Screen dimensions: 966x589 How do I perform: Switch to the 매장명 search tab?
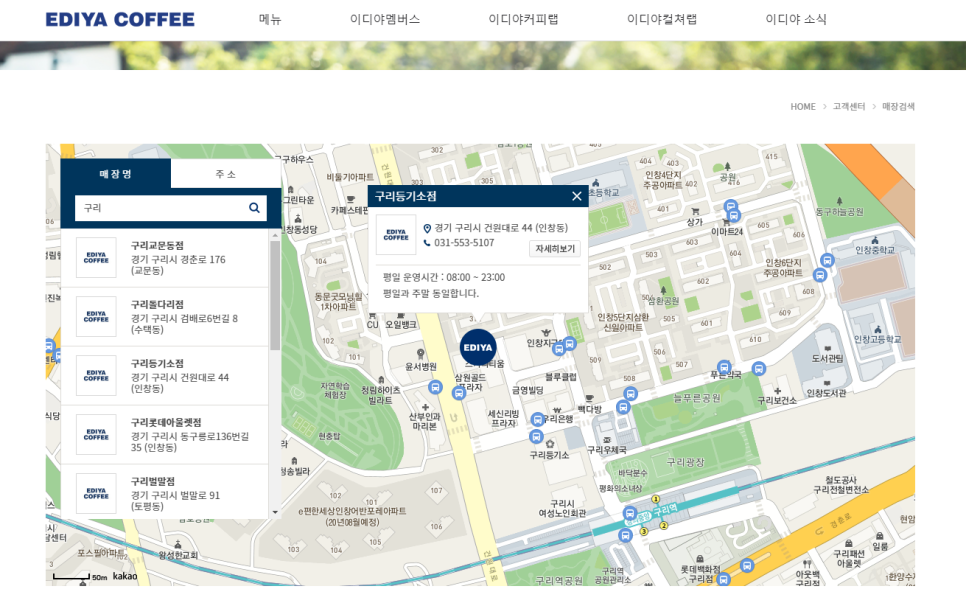116,174
